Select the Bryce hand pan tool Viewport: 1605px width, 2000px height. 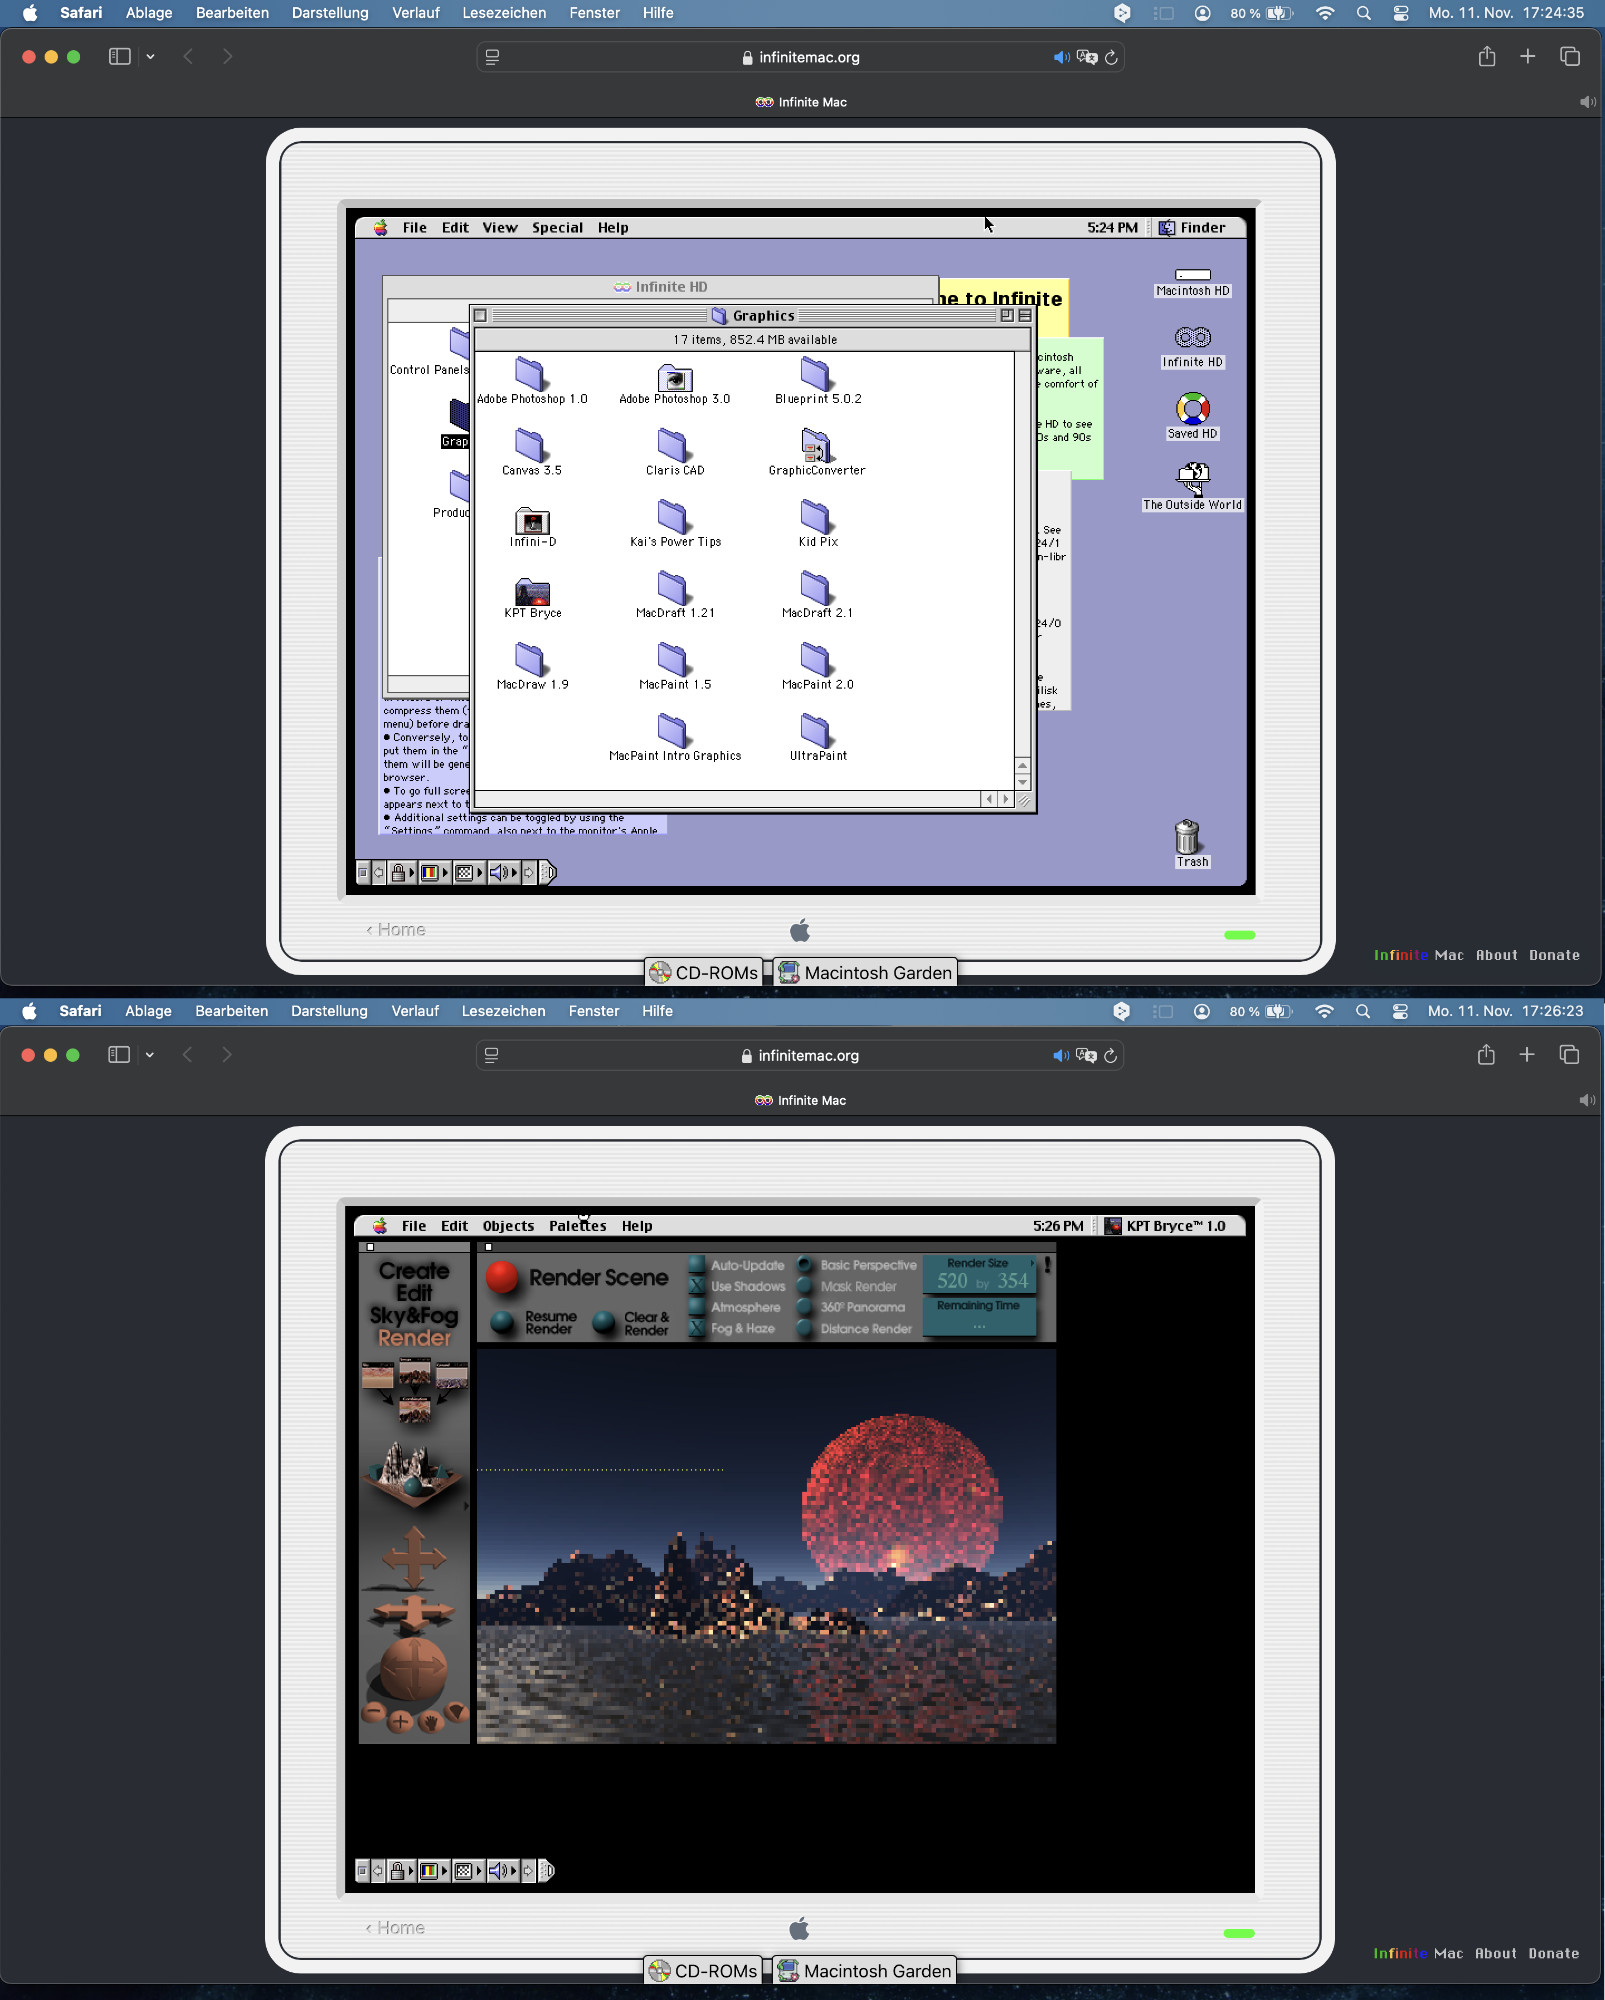(x=430, y=1721)
